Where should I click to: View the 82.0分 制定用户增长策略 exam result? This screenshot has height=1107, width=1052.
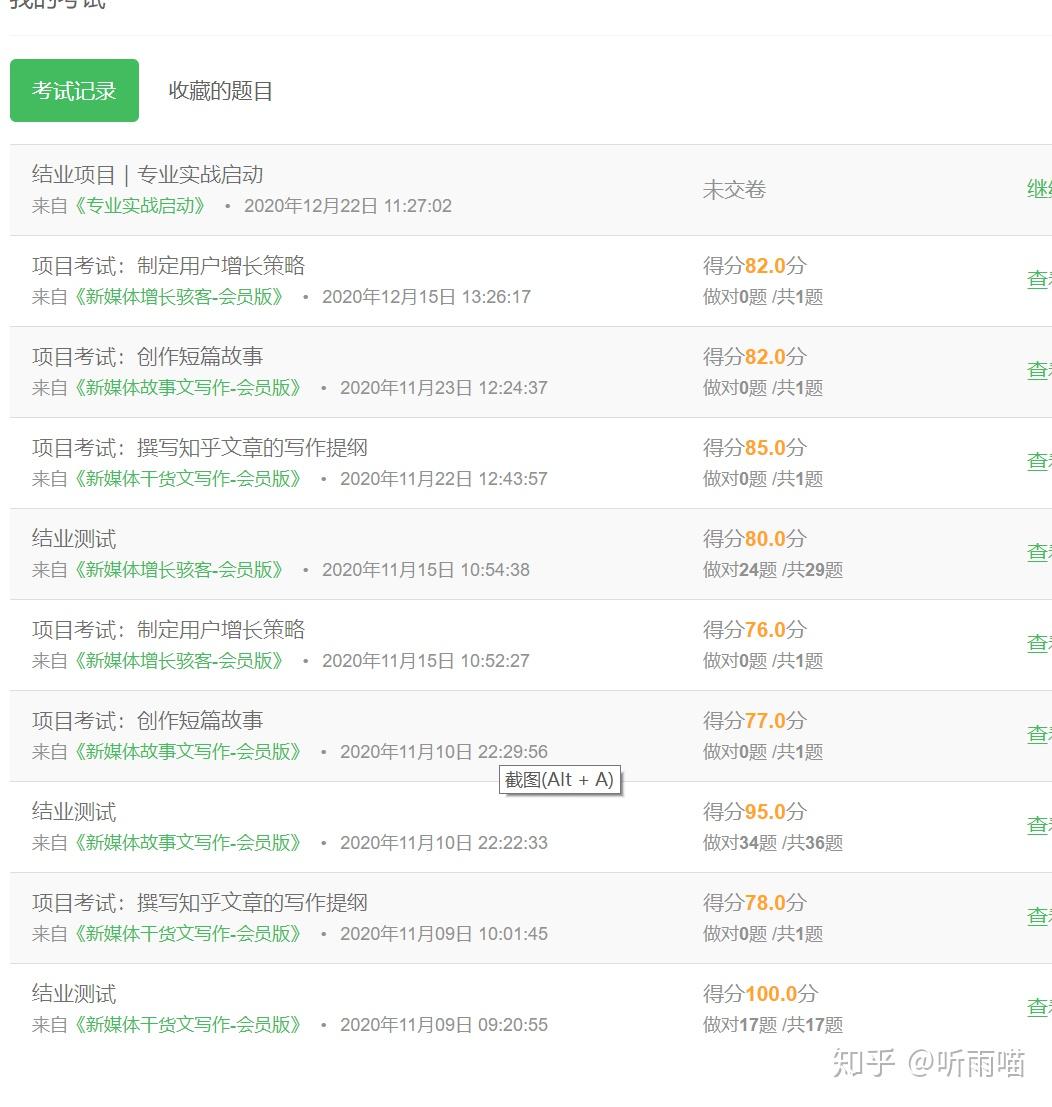coord(1039,280)
